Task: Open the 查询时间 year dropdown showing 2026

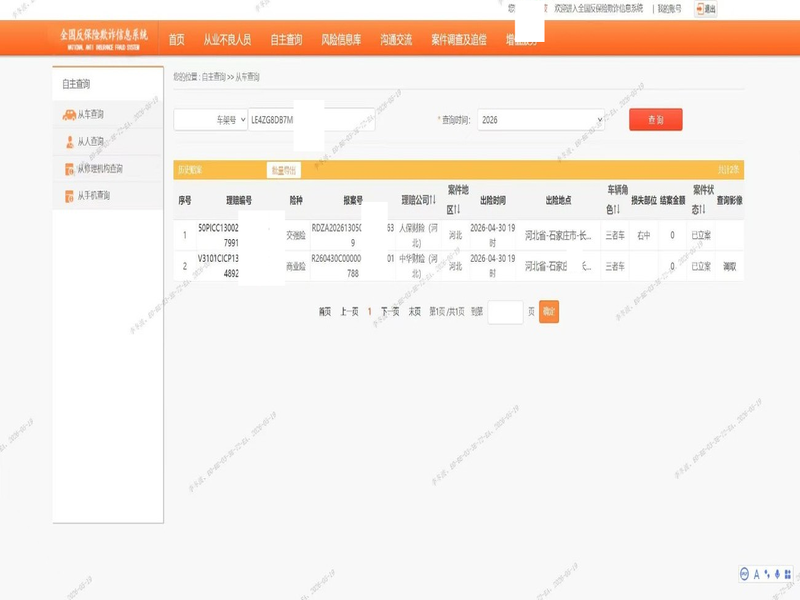Action: point(541,120)
